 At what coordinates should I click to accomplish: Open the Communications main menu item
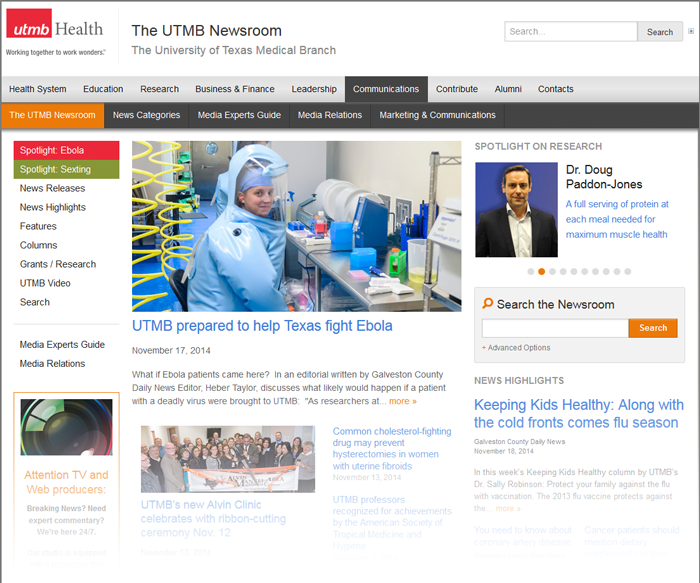click(385, 89)
